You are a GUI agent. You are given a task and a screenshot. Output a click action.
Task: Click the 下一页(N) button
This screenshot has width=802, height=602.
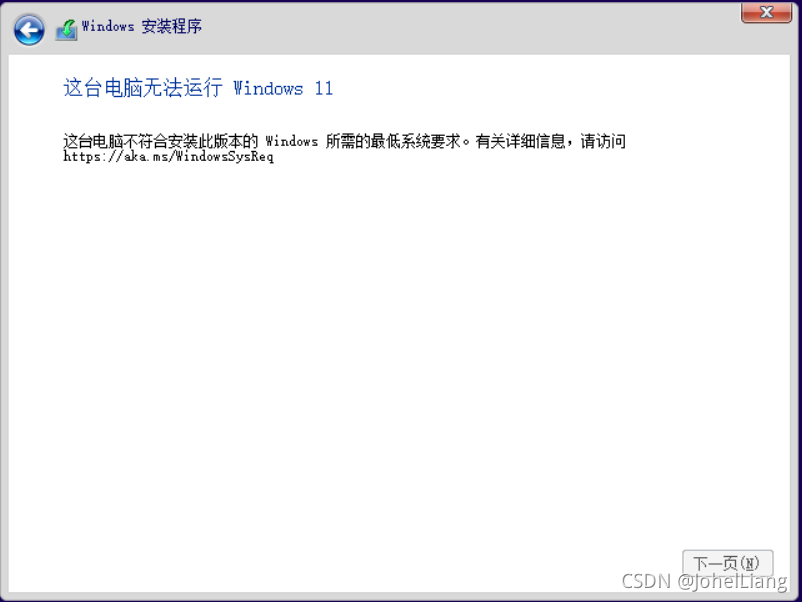pos(727,563)
